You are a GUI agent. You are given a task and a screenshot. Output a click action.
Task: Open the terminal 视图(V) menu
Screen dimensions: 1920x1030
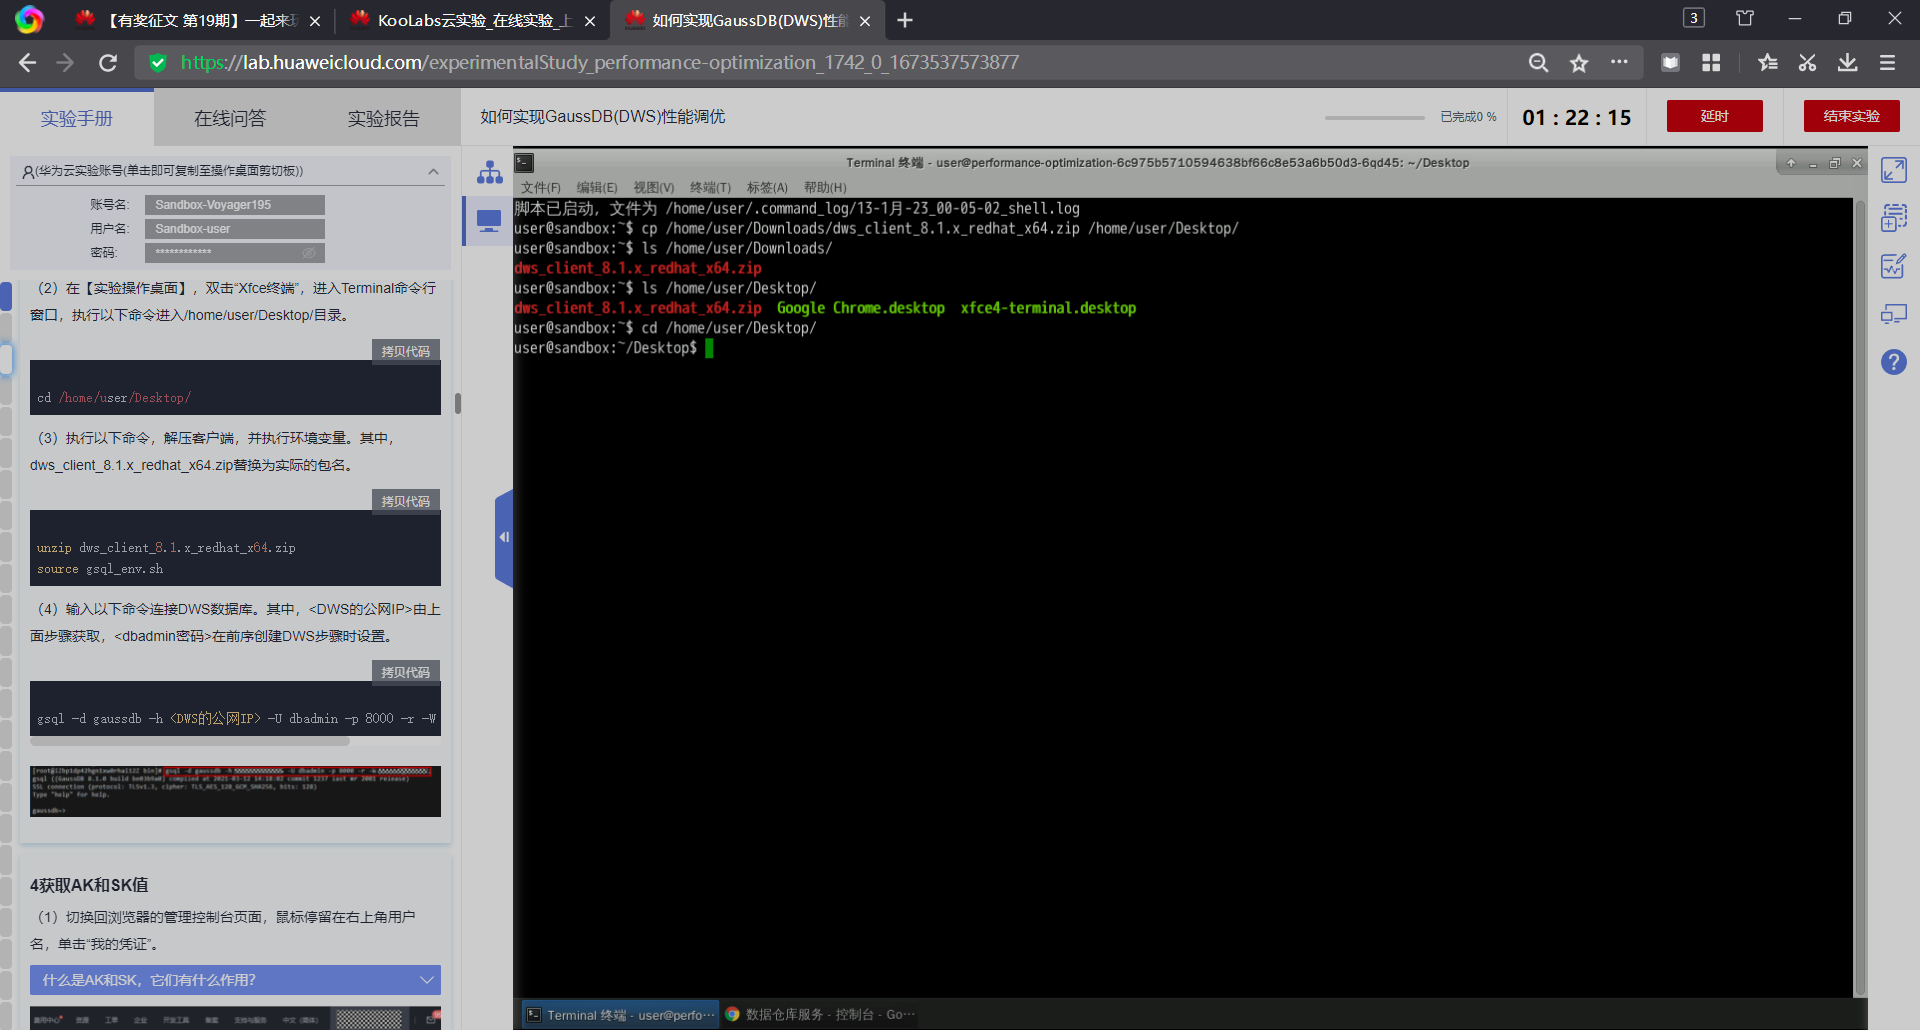[654, 188]
